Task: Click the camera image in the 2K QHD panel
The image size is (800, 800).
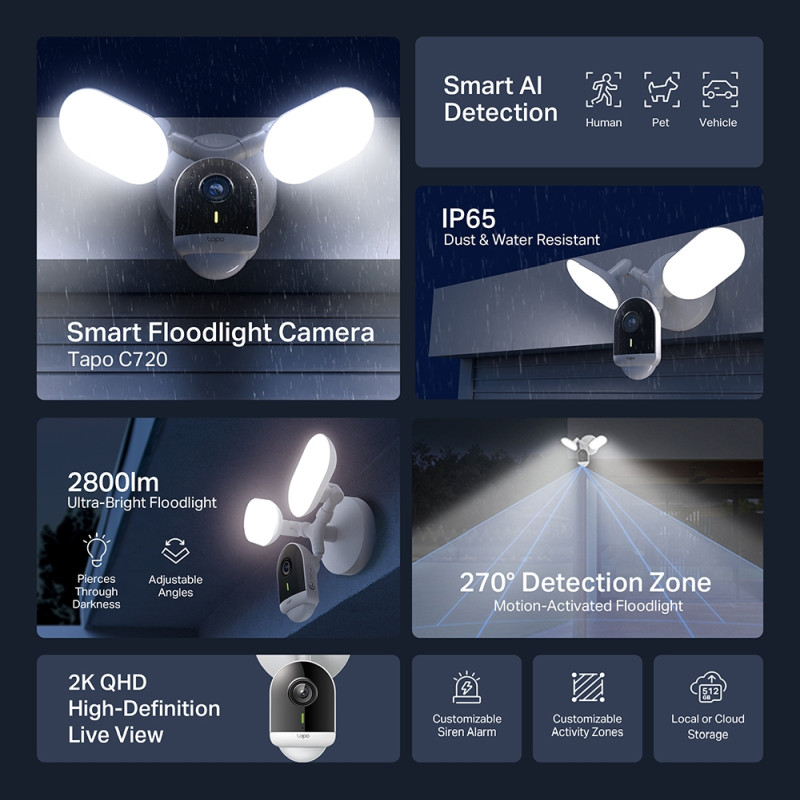Action: 303,708
